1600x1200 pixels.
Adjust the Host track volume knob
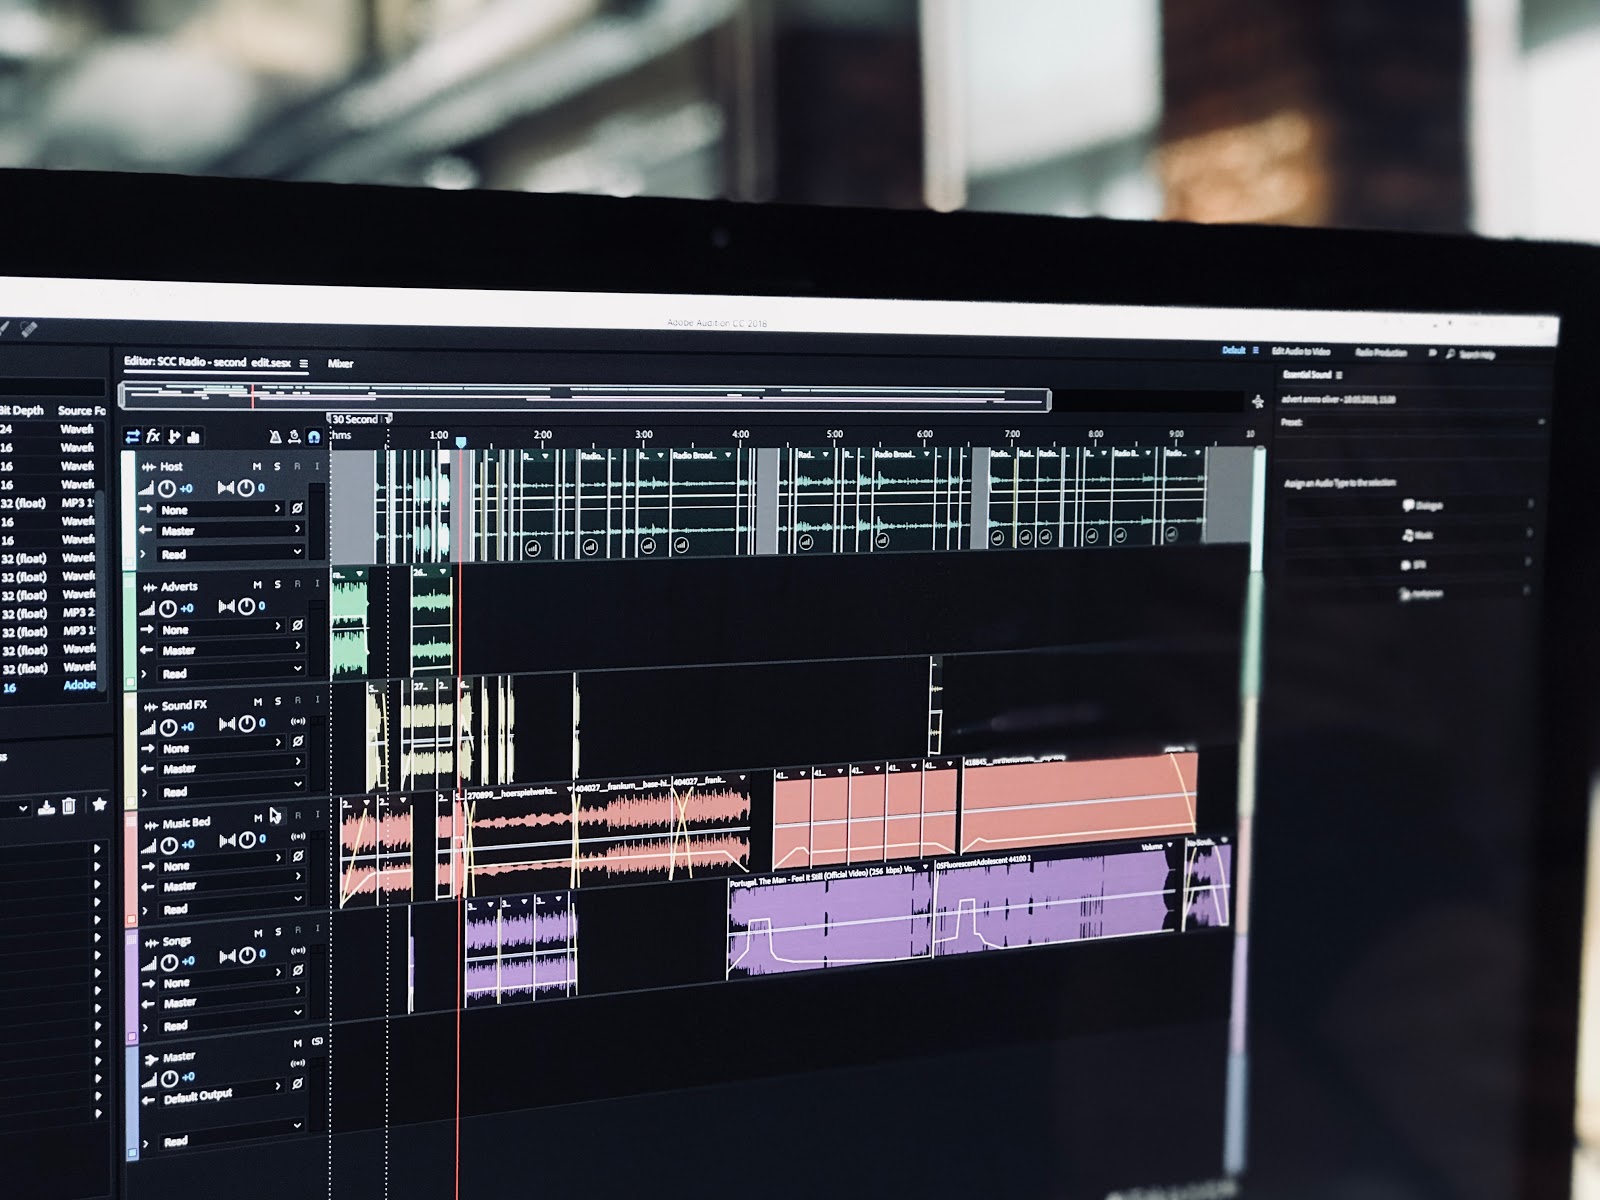pyautogui.click(x=167, y=488)
